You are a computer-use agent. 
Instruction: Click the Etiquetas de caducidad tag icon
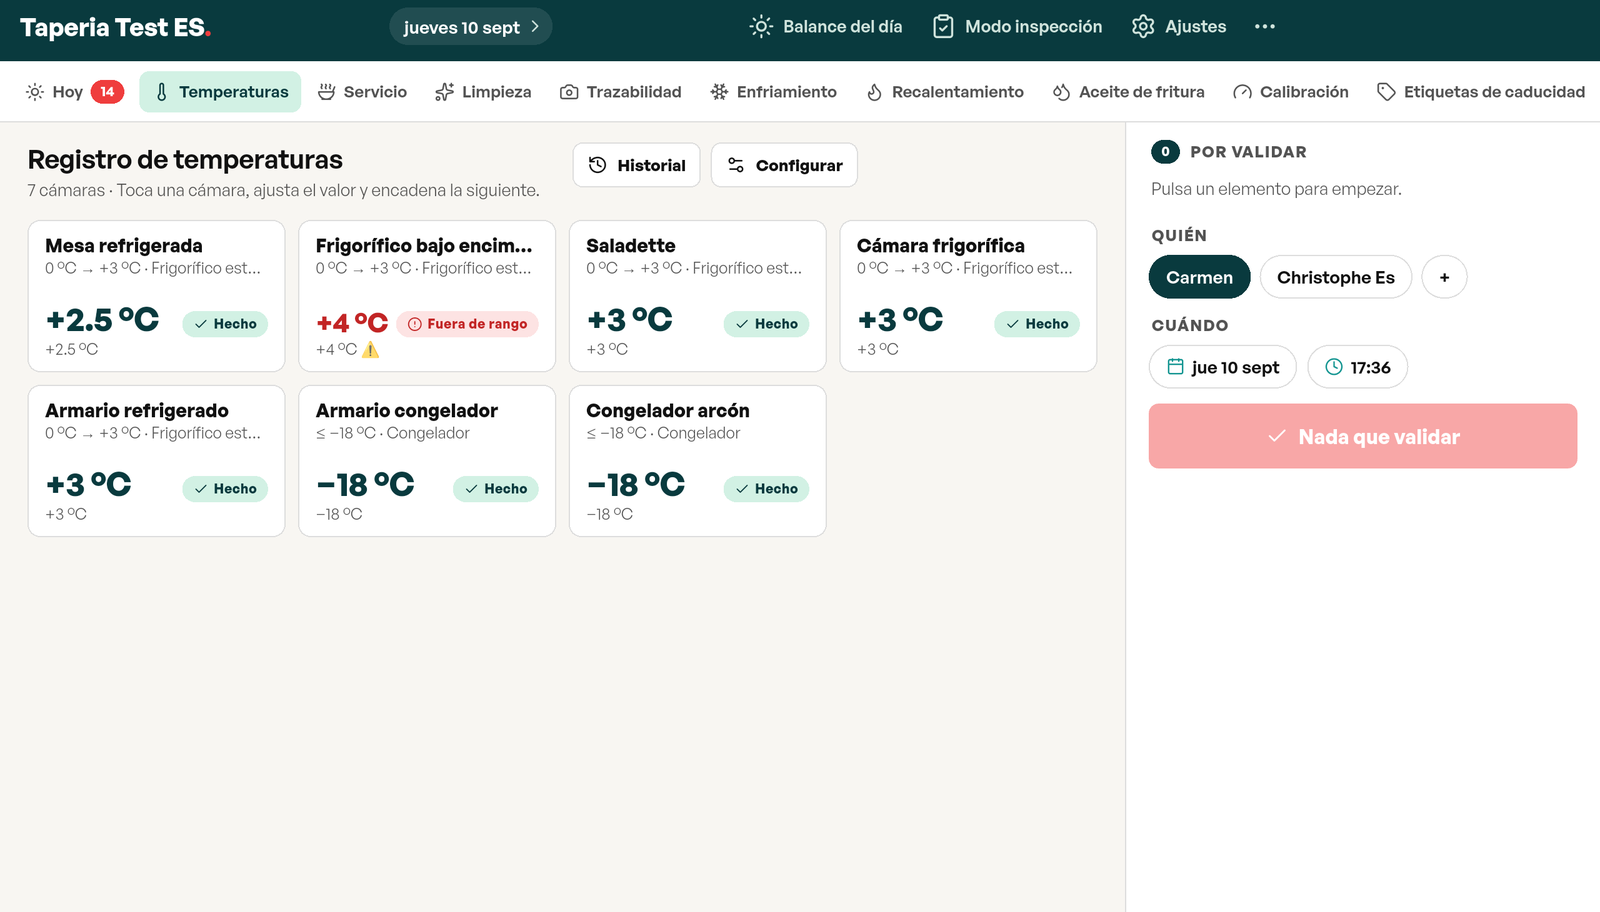(1386, 92)
